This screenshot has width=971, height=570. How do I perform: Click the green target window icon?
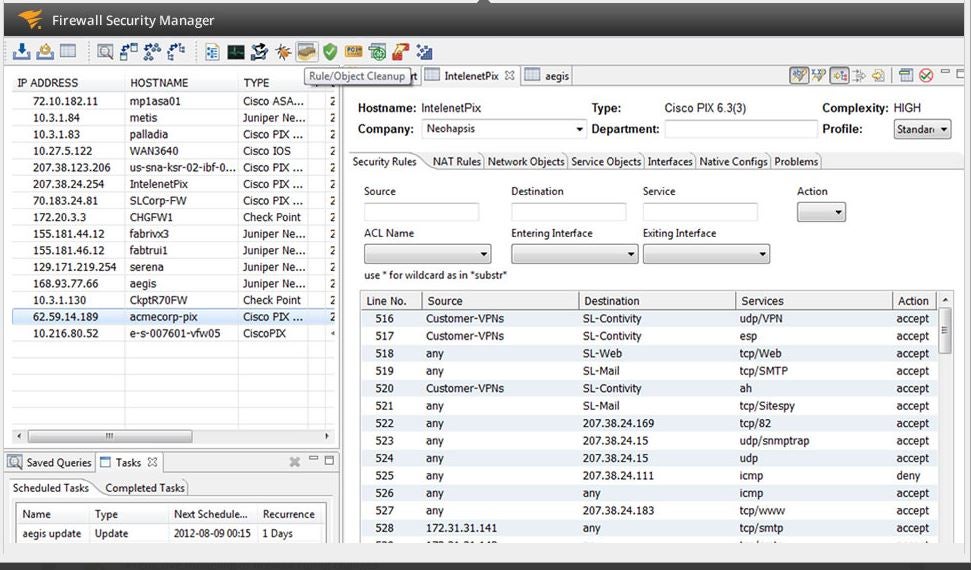tap(377, 52)
